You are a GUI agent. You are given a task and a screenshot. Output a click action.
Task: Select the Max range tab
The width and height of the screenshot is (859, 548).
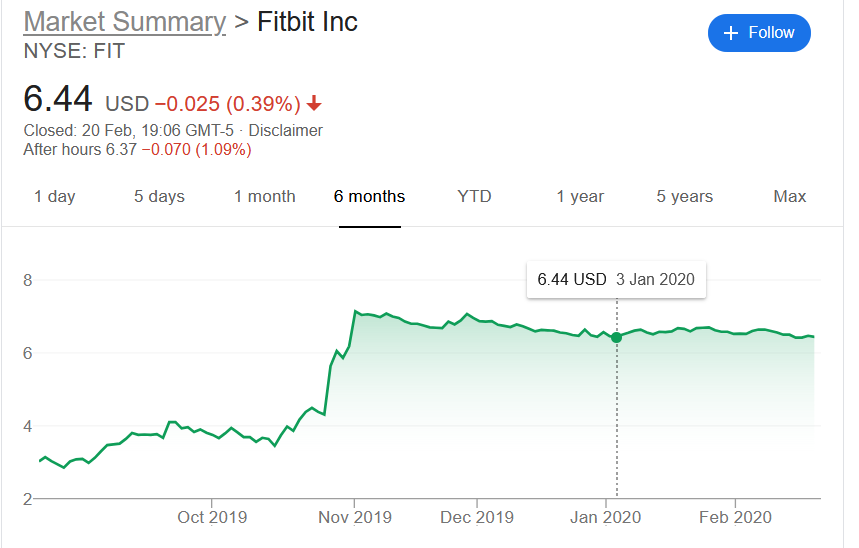pyautogui.click(x=790, y=196)
